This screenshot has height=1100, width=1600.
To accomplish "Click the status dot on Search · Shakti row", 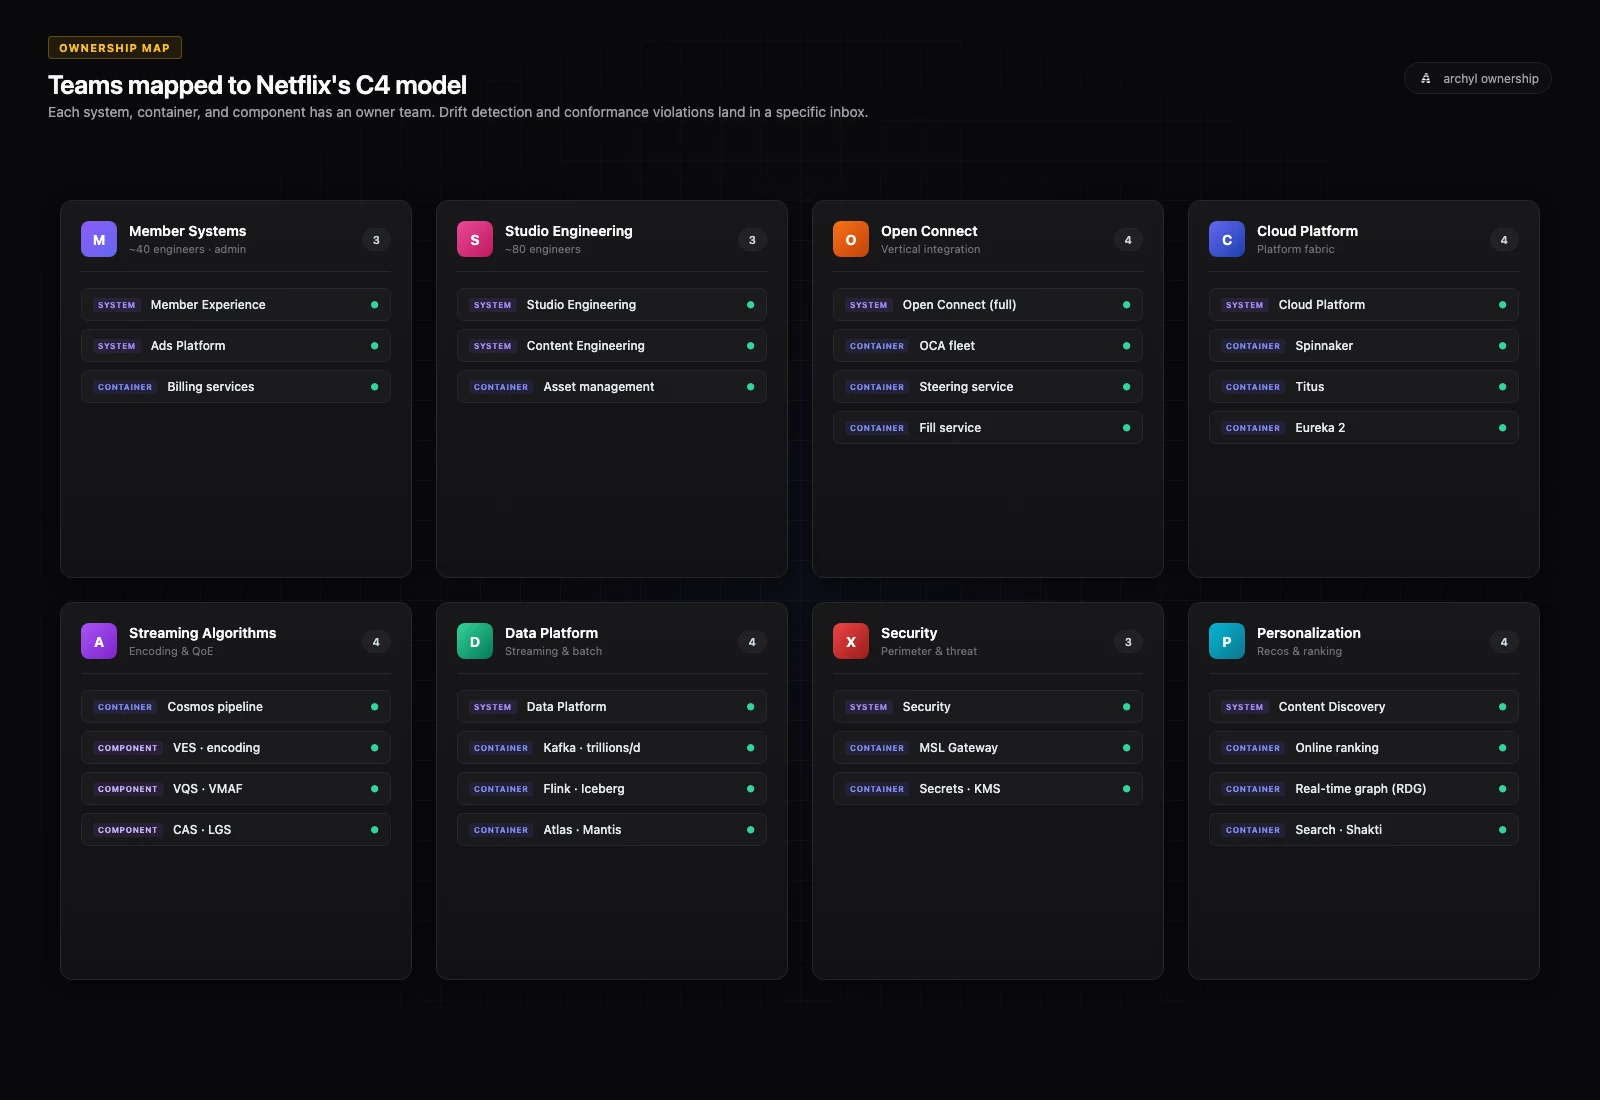I will [1502, 830].
